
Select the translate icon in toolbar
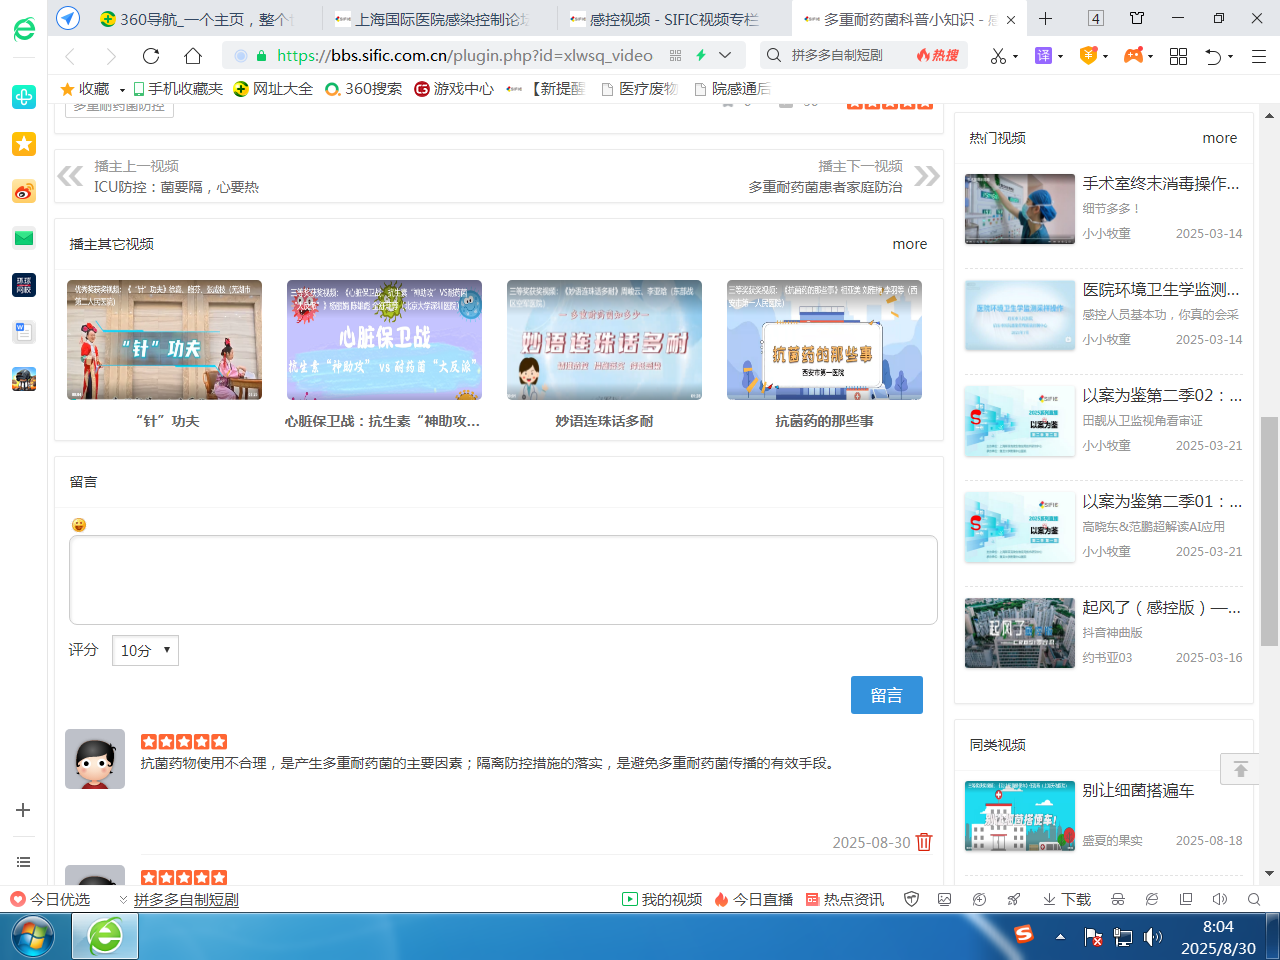[1041, 56]
